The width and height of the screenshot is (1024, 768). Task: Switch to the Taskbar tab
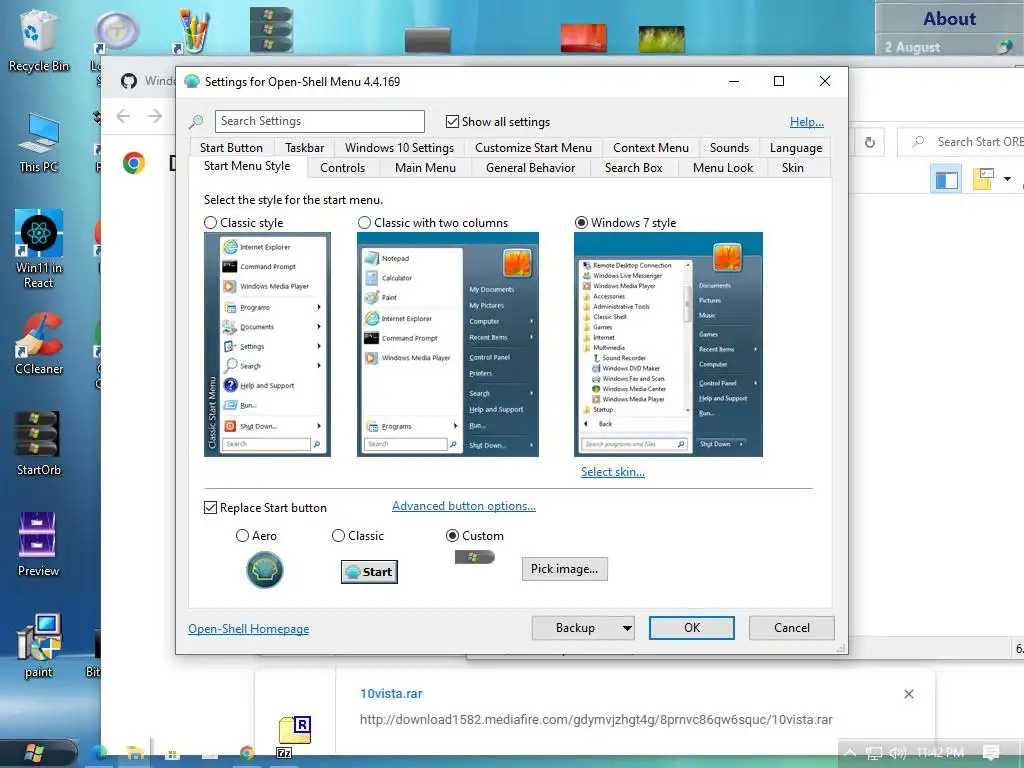point(304,148)
